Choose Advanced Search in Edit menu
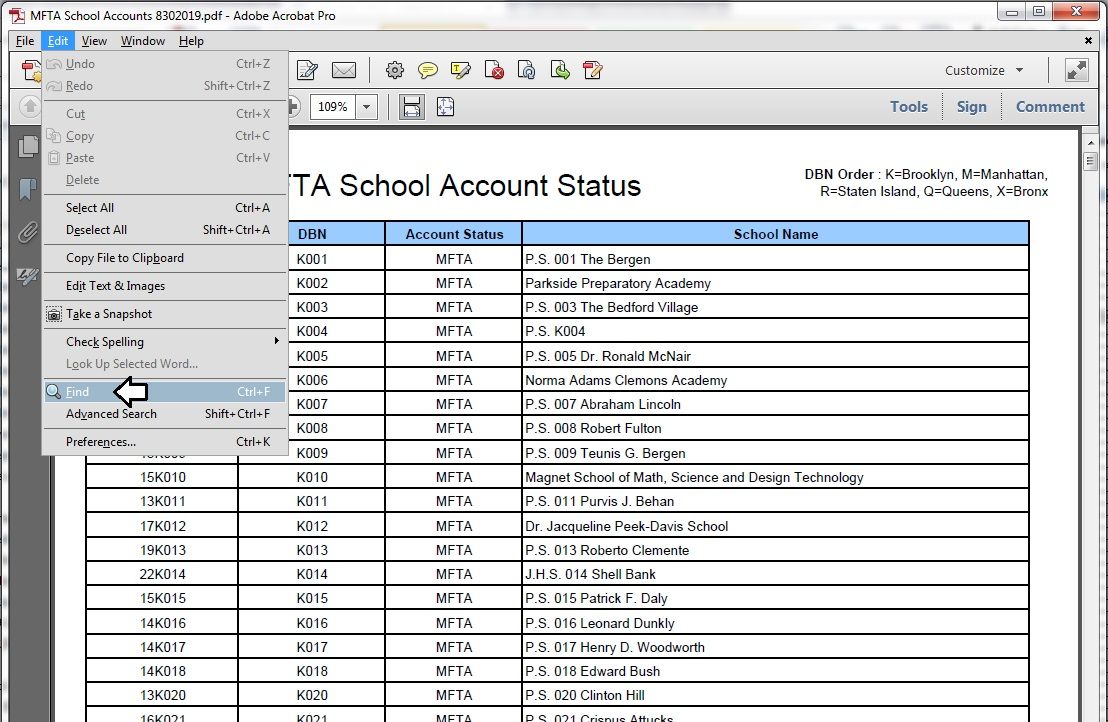Screen dimensions: 1108x722 point(165,414)
